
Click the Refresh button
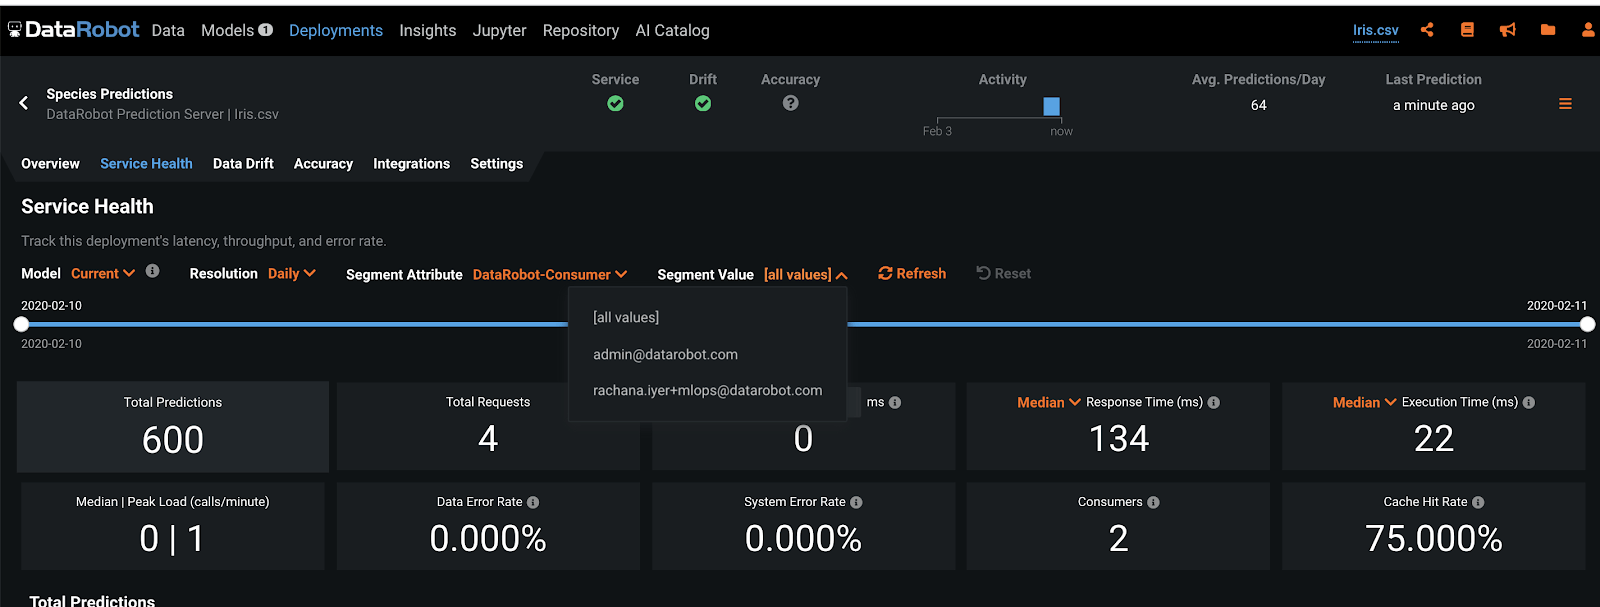(912, 273)
